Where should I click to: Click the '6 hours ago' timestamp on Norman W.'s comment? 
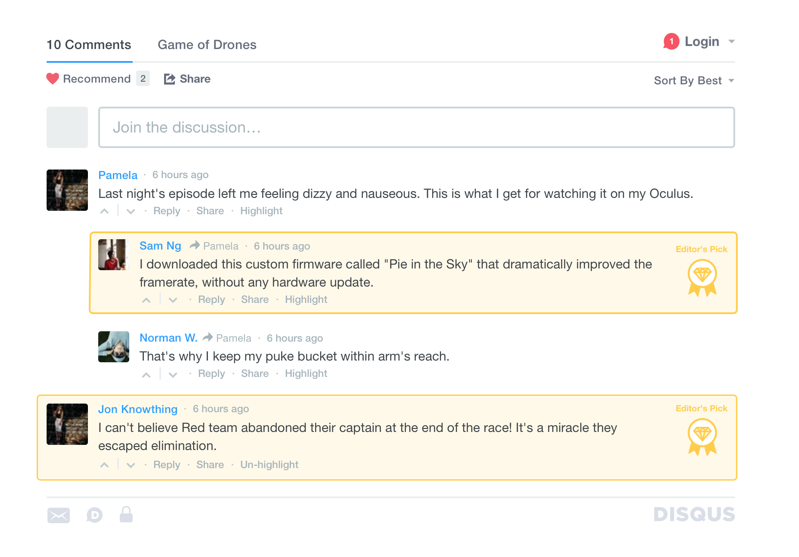(295, 338)
